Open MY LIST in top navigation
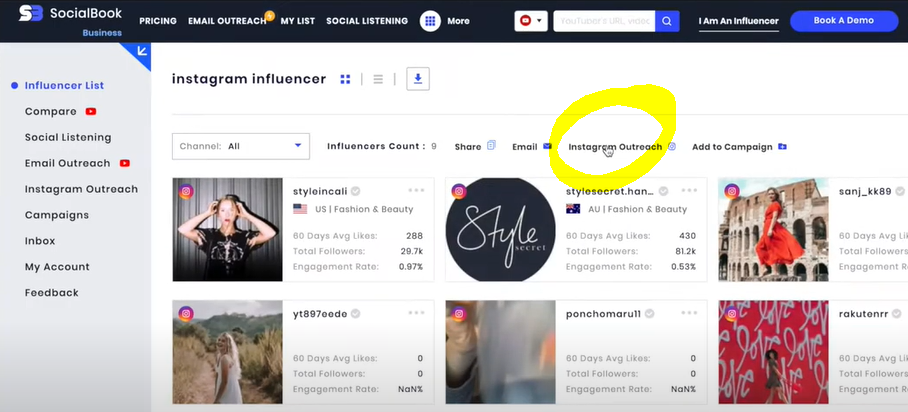 coord(298,21)
